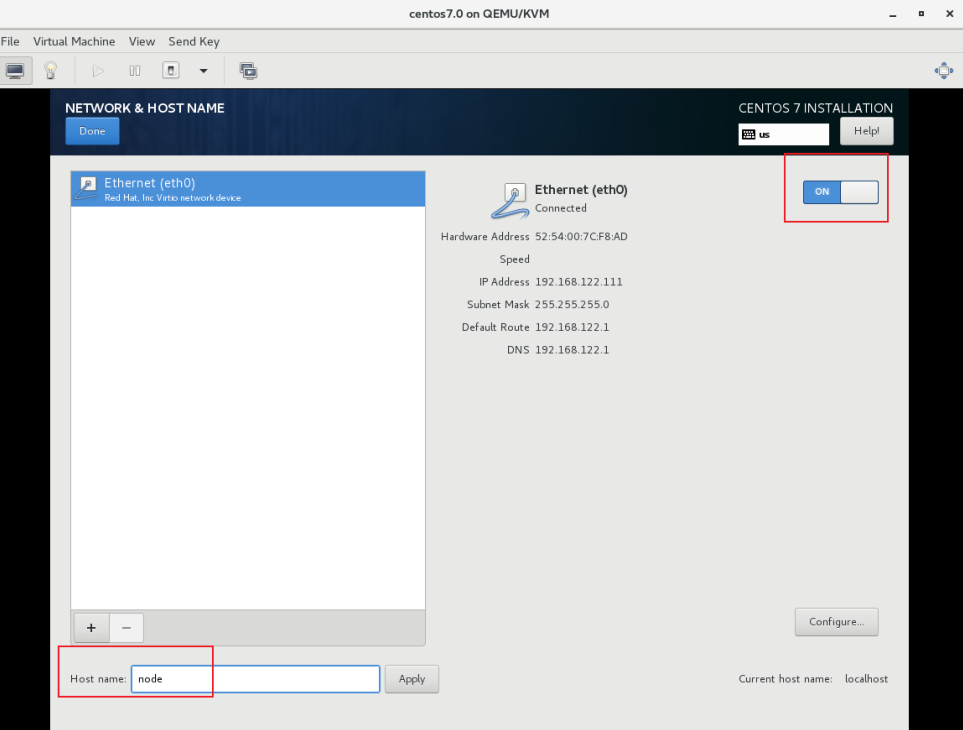Screen dimensions: 963x730
Task: Apply the entered host name
Action: [x=411, y=679]
